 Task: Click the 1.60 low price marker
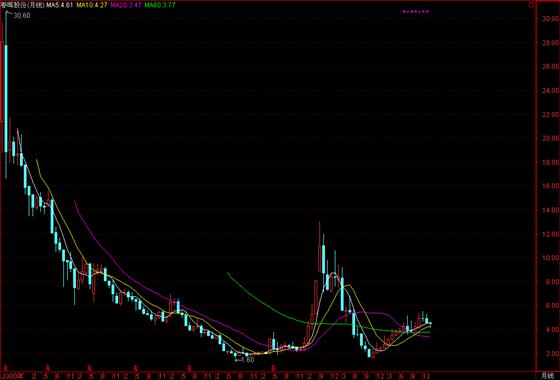tap(245, 360)
